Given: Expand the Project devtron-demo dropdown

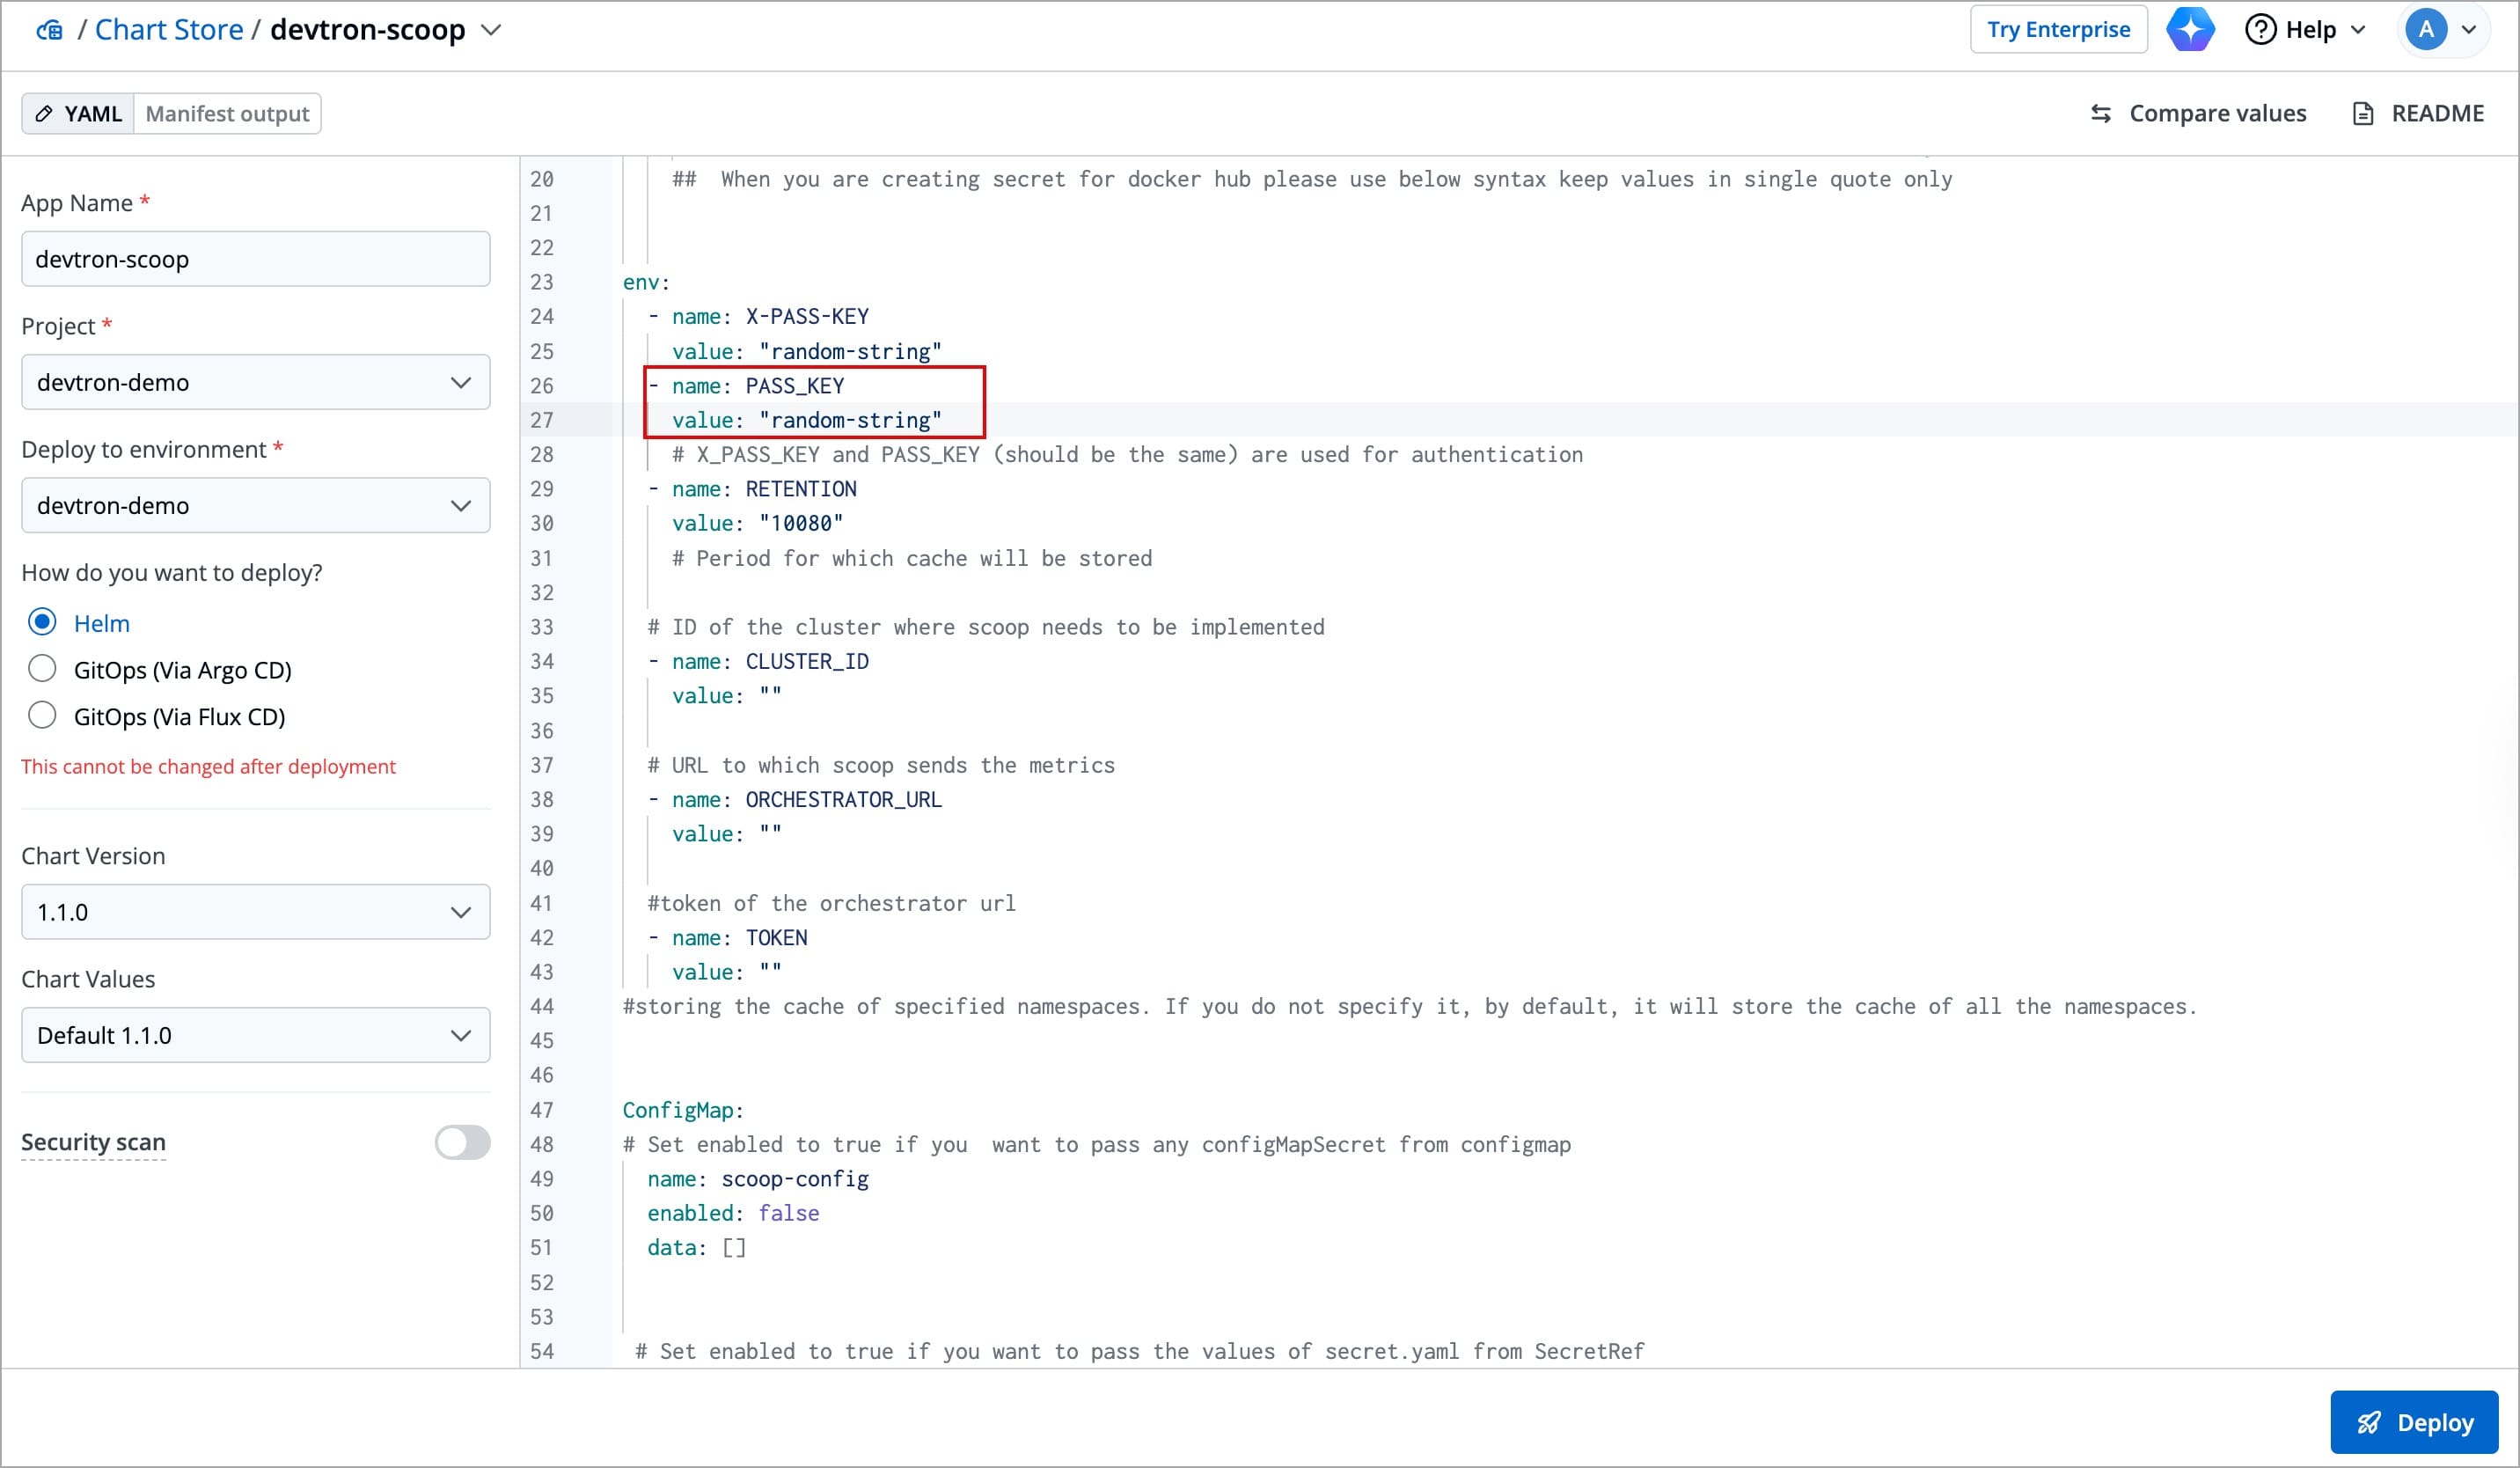Looking at the screenshot, I should [x=255, y=382].
